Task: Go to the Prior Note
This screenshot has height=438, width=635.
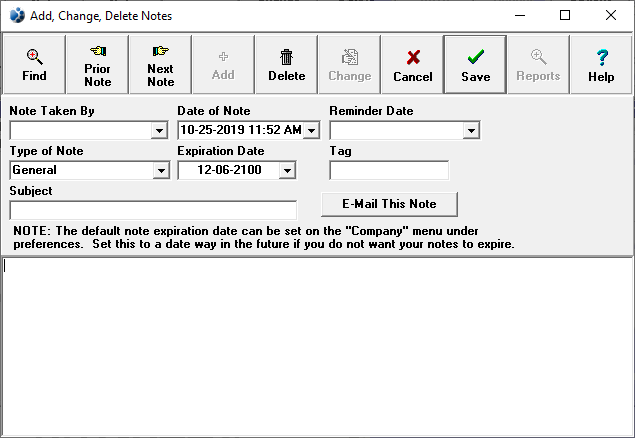Action: [x=97, y=65]
